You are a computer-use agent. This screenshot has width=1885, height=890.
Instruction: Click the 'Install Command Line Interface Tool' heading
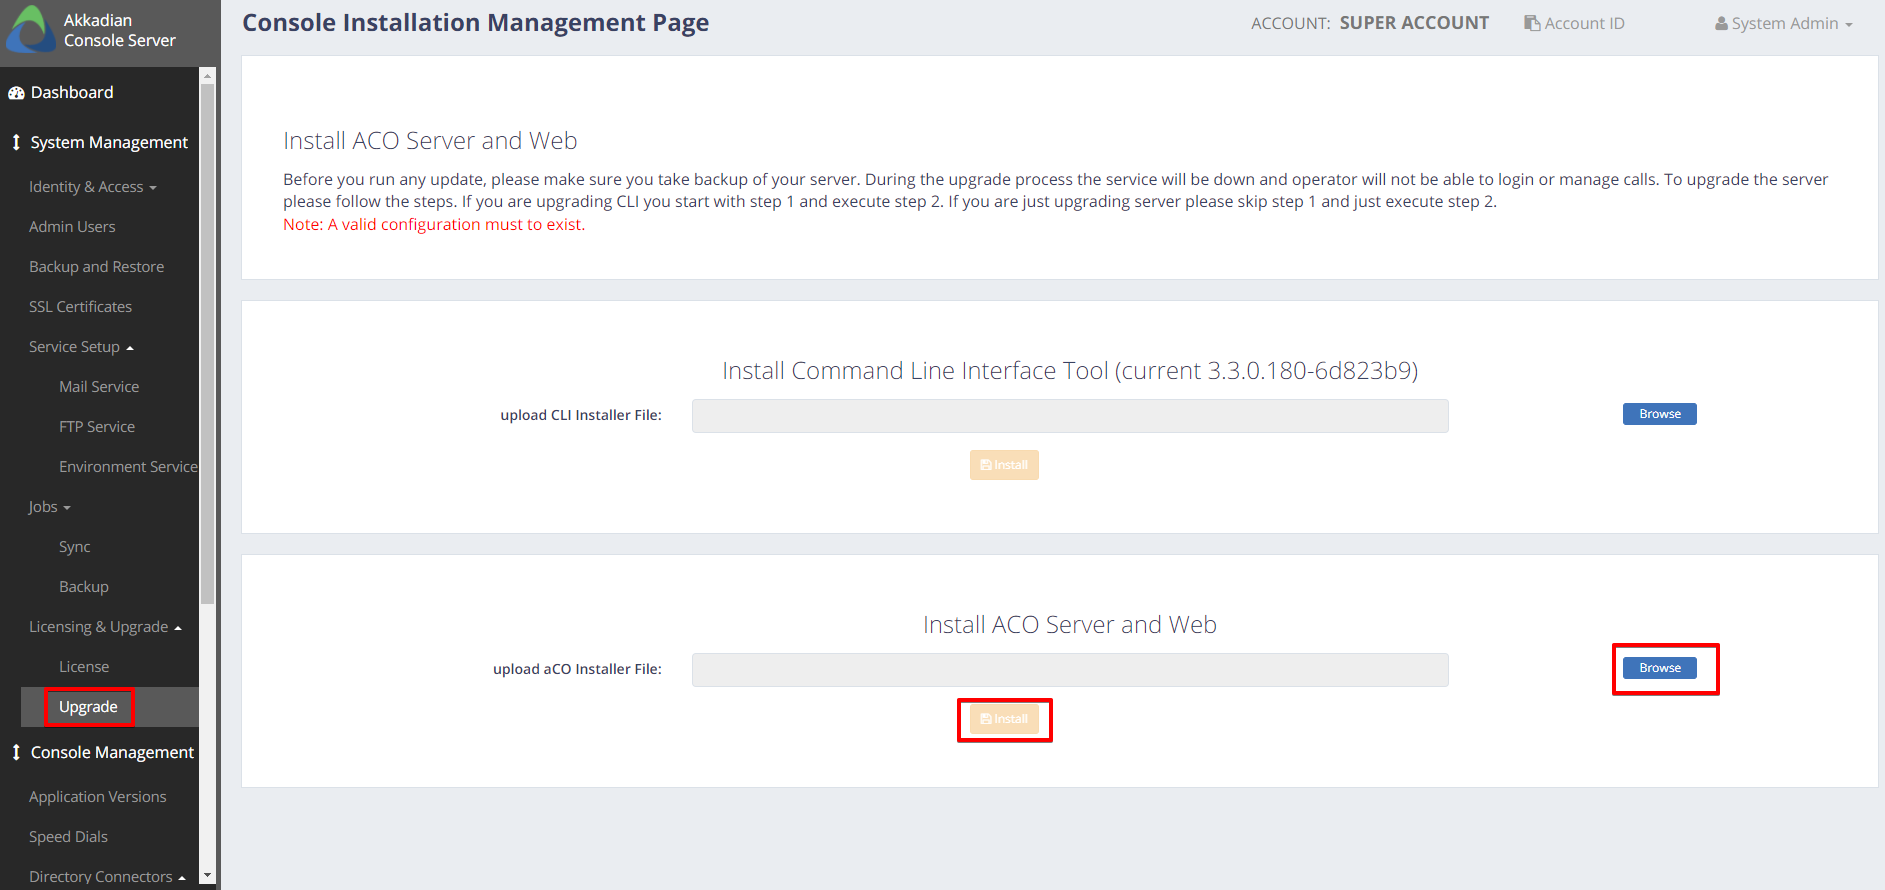click(1070, 371)
